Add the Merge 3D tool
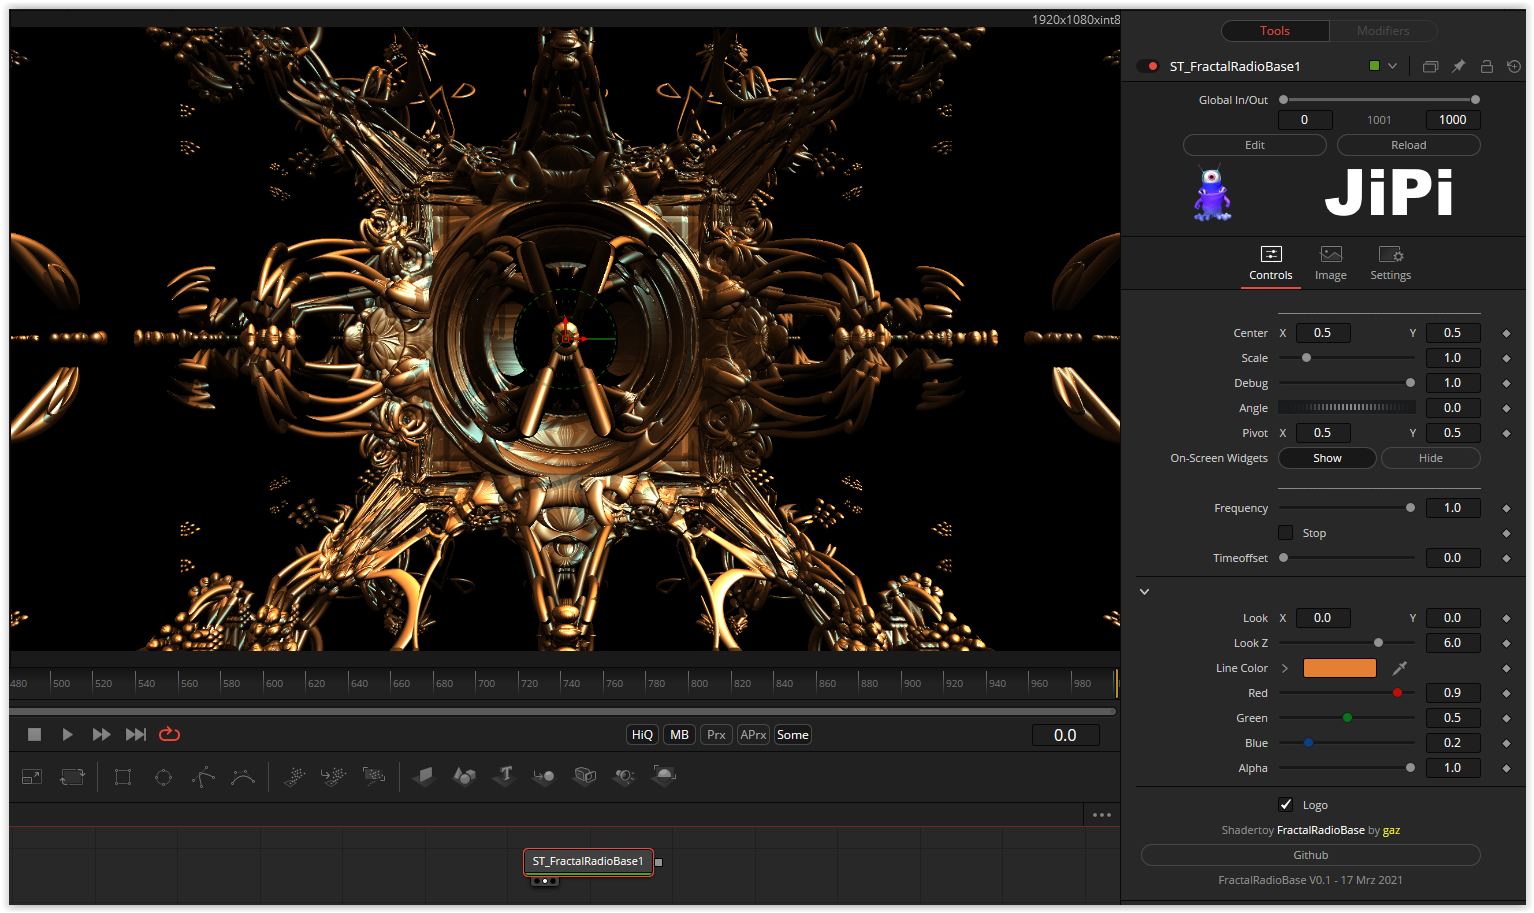Image resolution: width=1534 pixels, height=913 pixels. pyautogui.click(x=544, y=776)
